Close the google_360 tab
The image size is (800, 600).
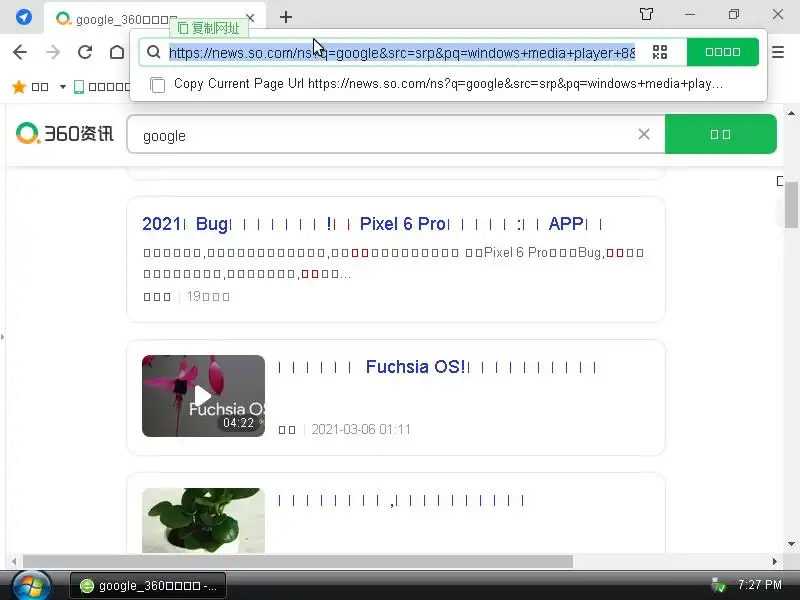(x=250, y=18)
